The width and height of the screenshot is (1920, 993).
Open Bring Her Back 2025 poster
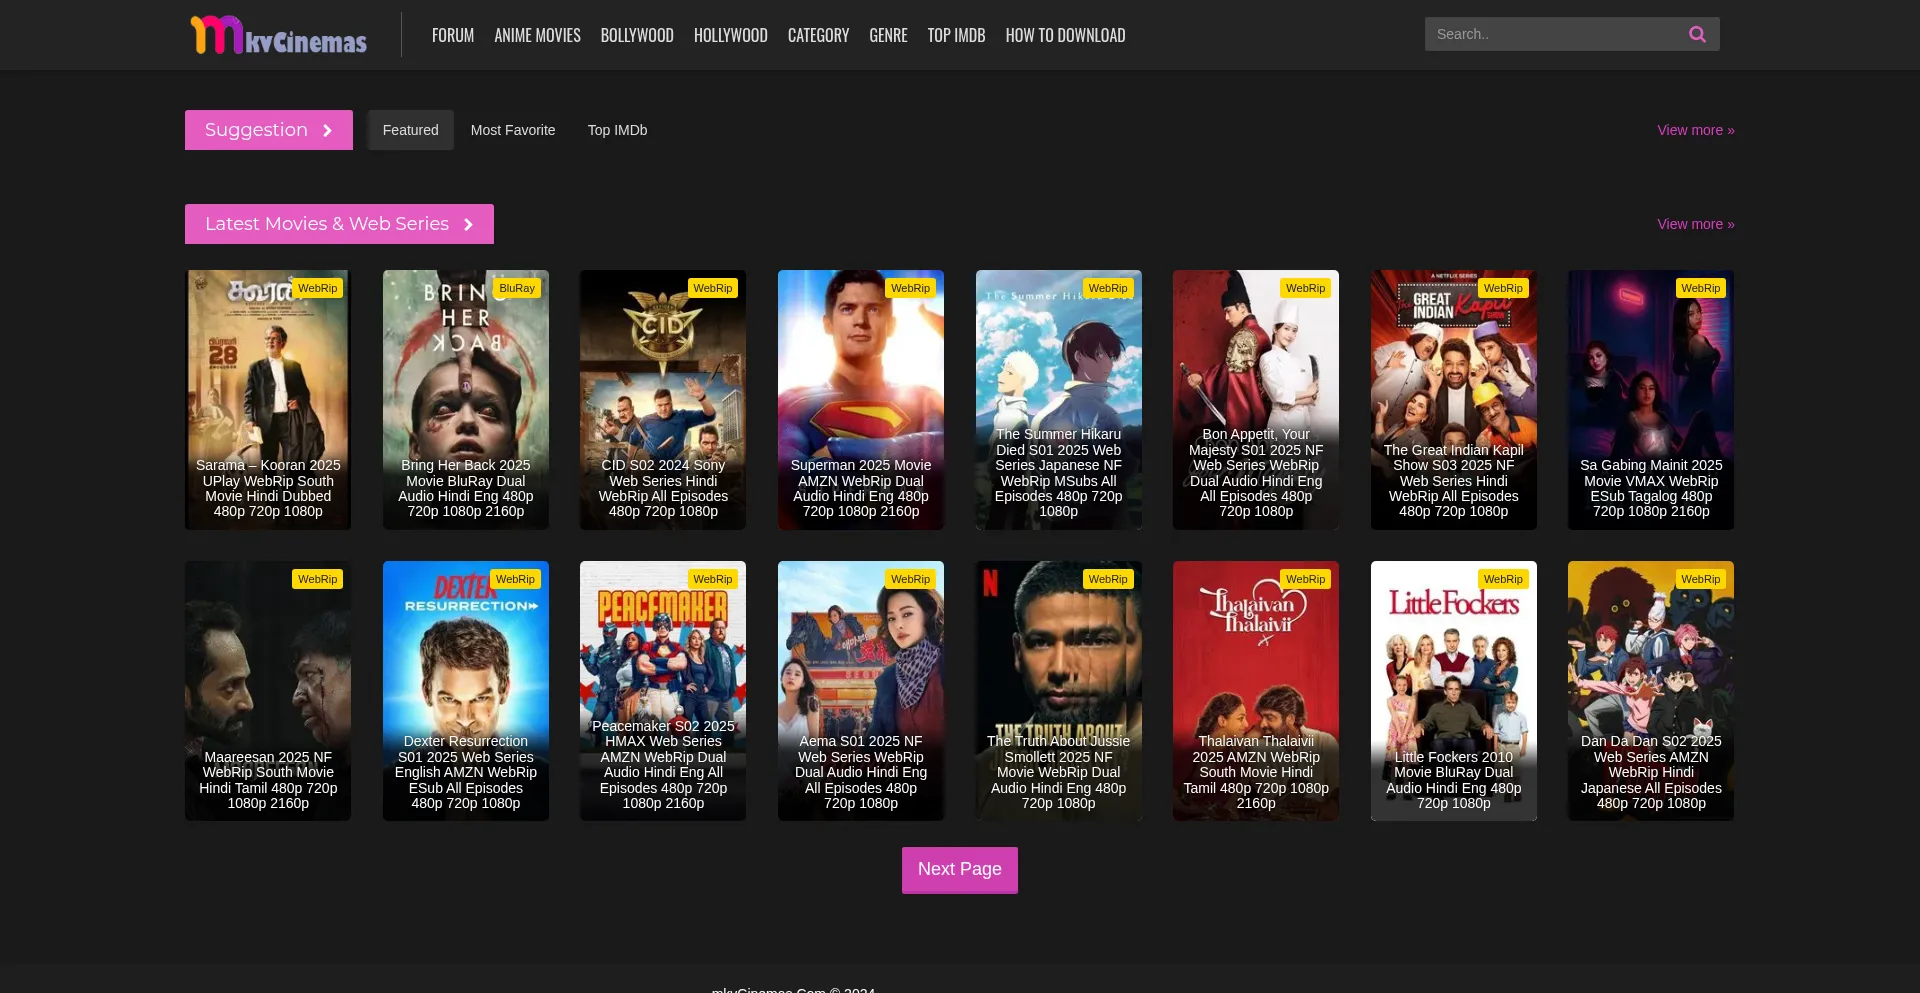point(466,400)
